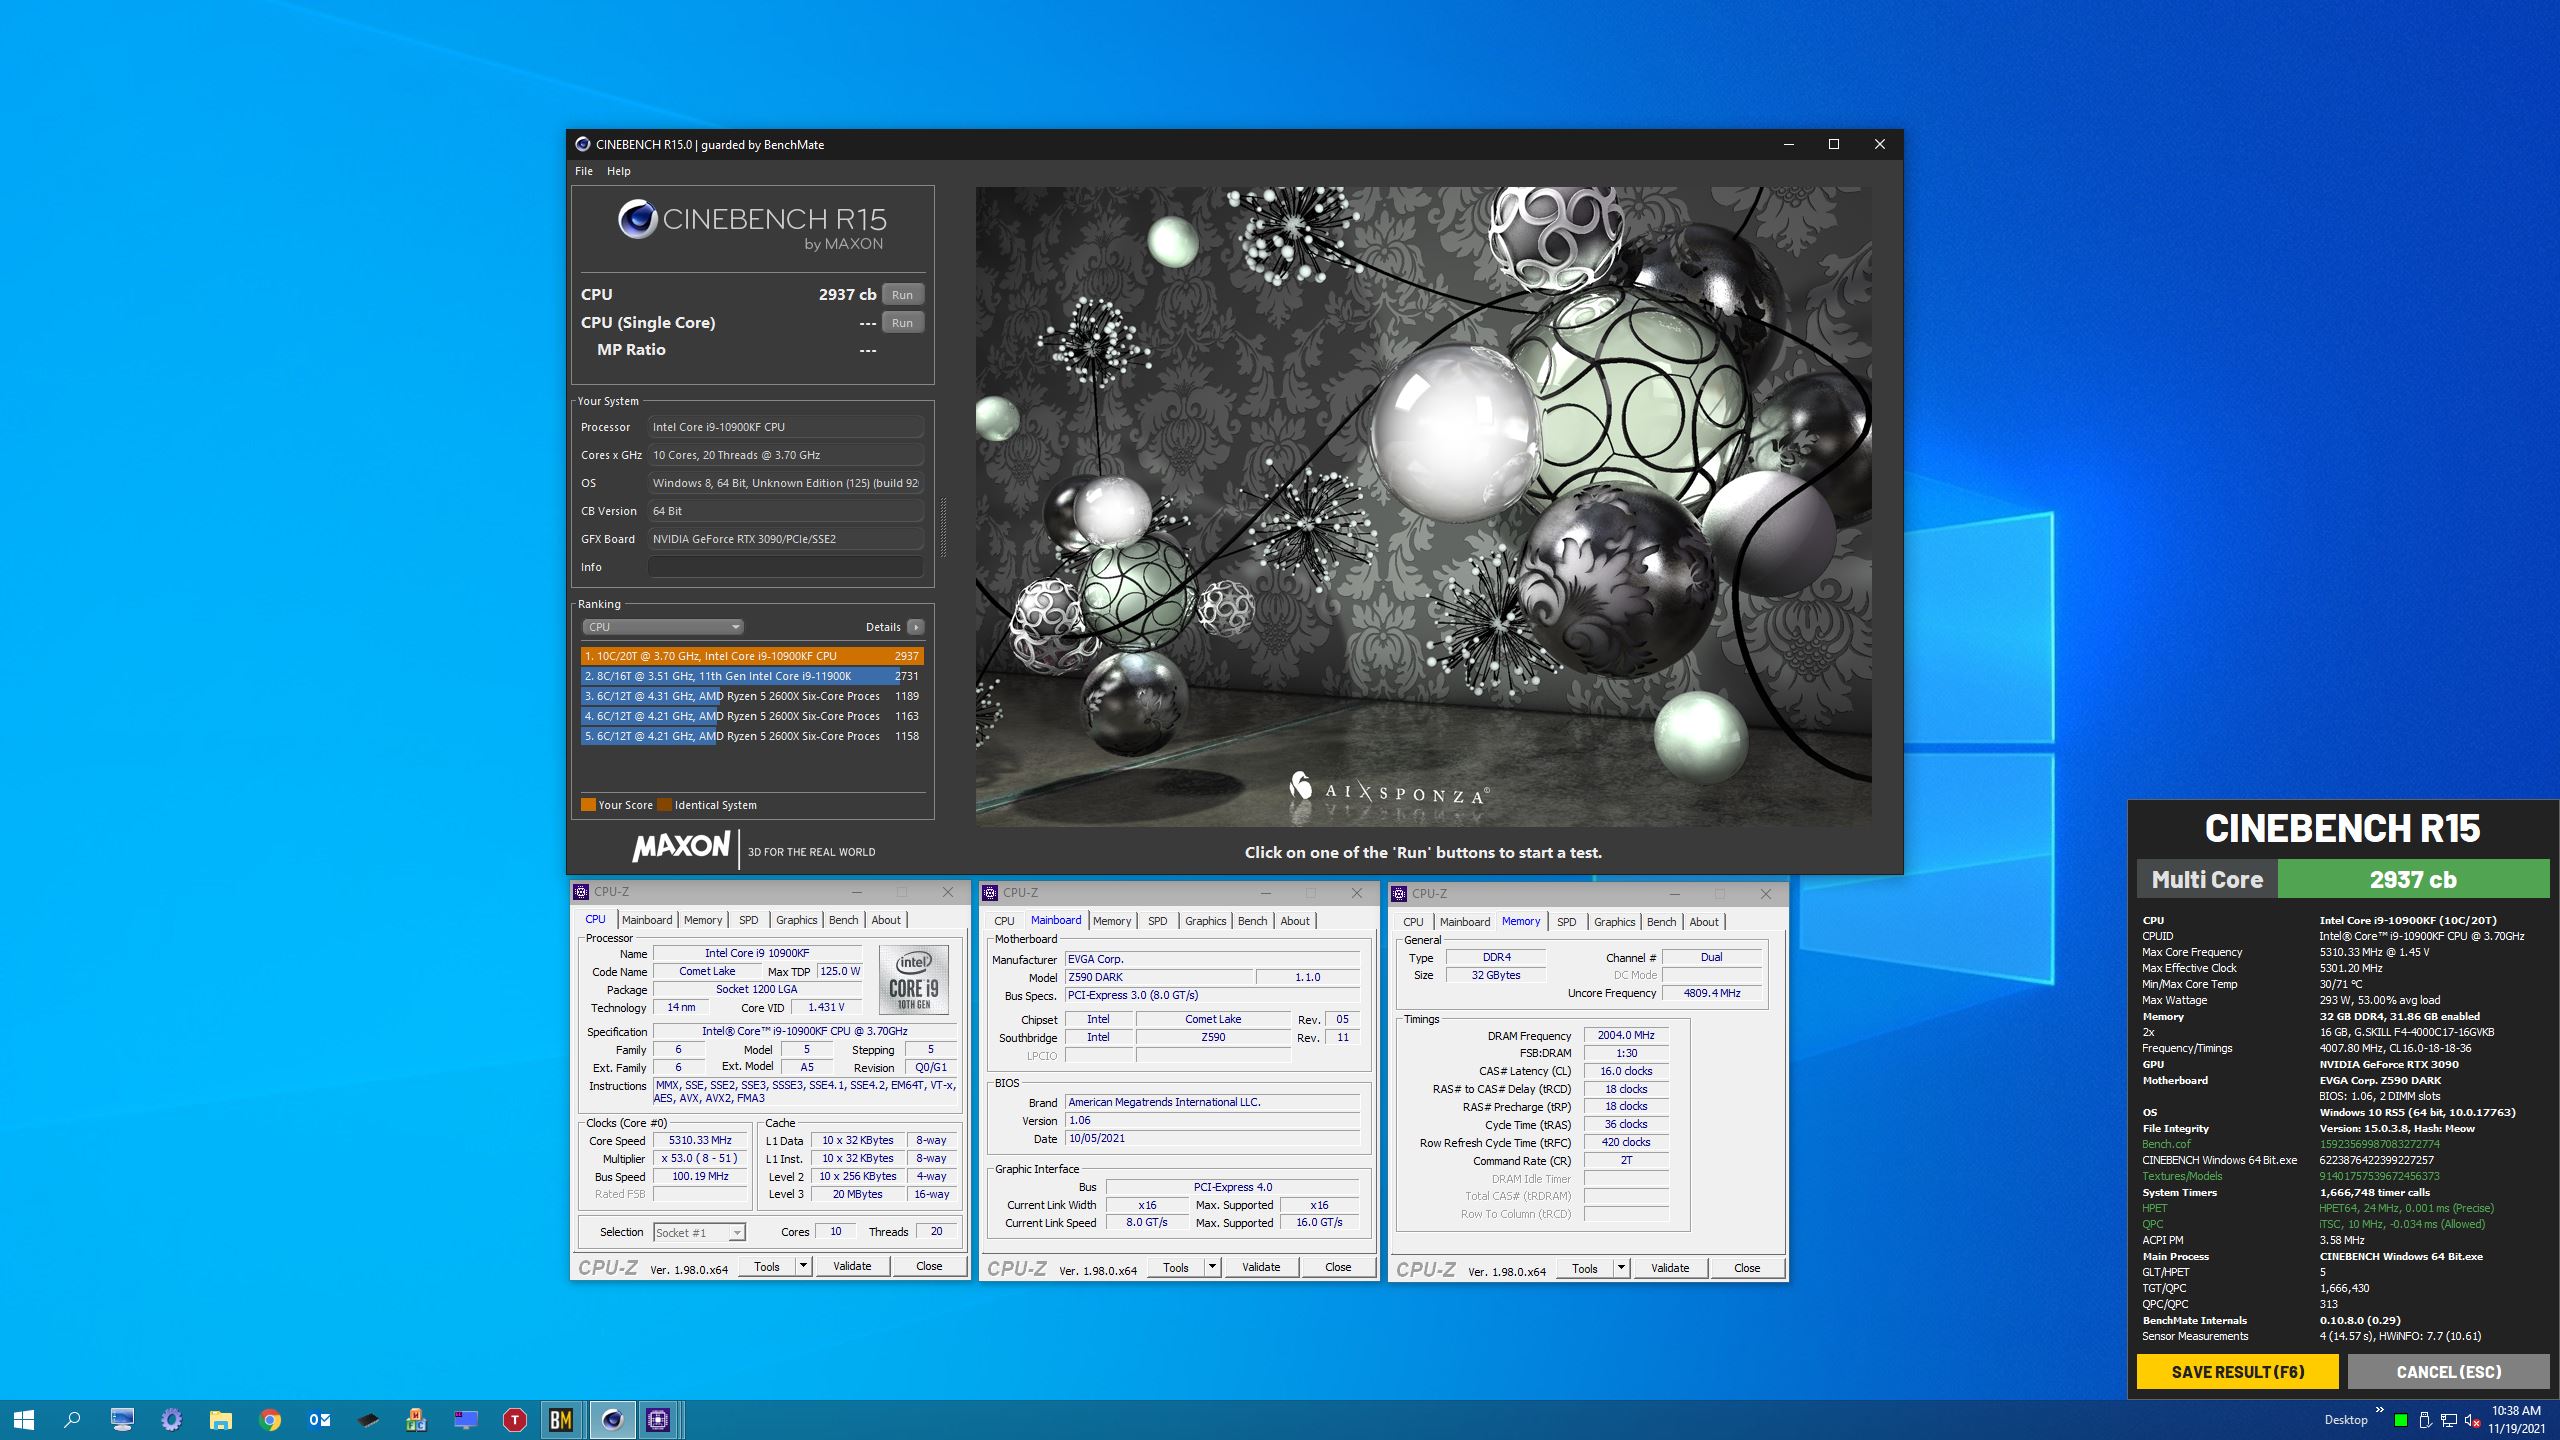Click the Ranking Details arrow icon

[x=915, y=627]
